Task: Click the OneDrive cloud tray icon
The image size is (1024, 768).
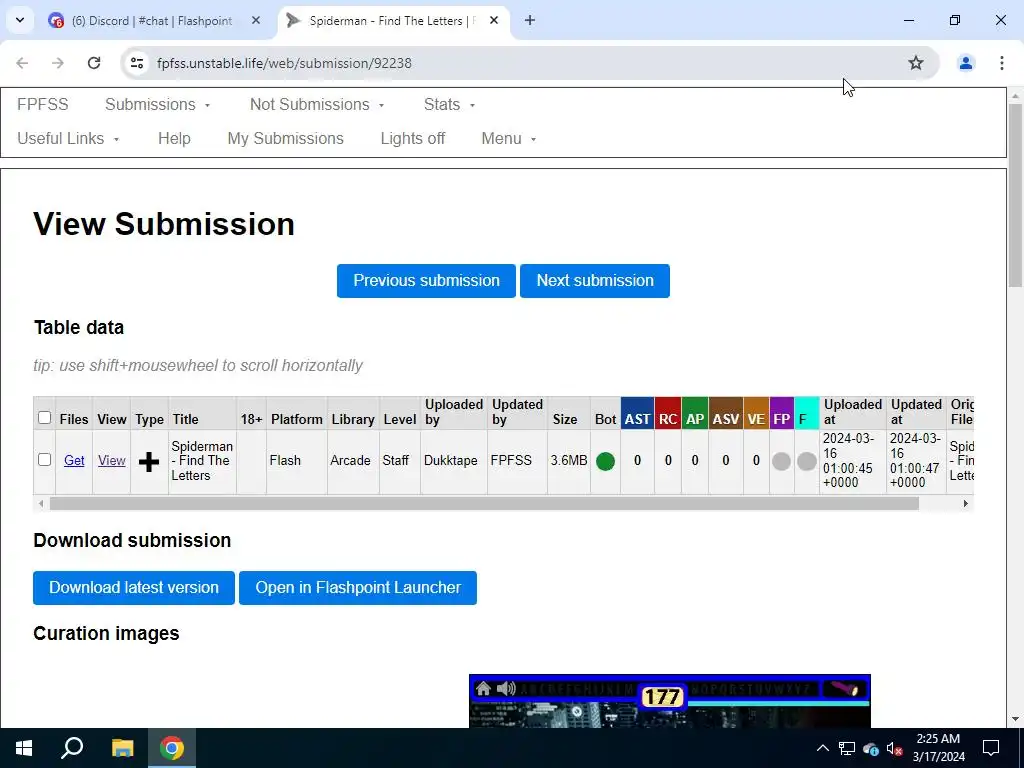Action: 871,748
